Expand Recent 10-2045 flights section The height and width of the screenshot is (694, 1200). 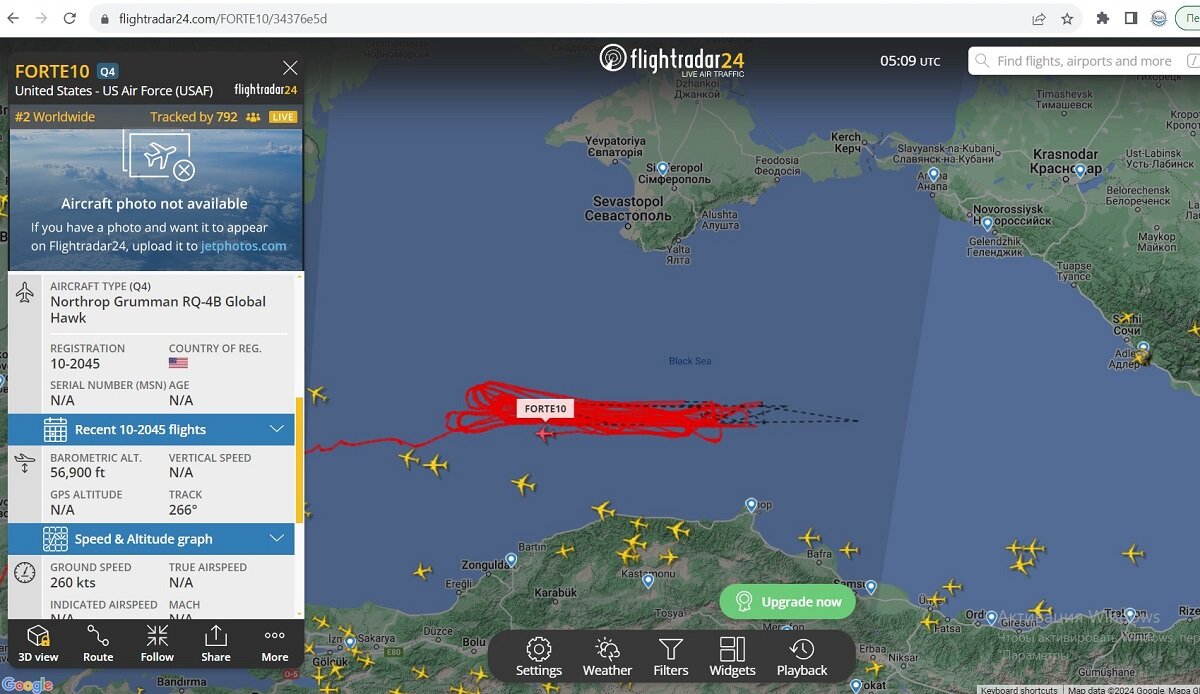pyautogui.click(x=151, y=429)
